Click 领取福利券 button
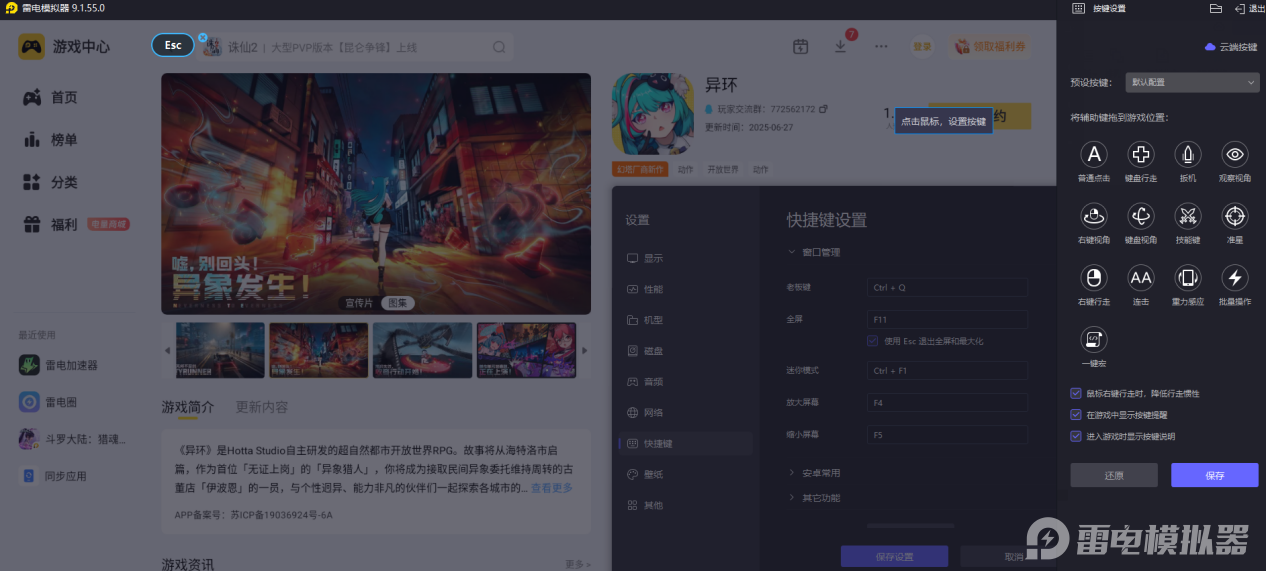This screenshot has width=1266, height=571. click(990, 46)
